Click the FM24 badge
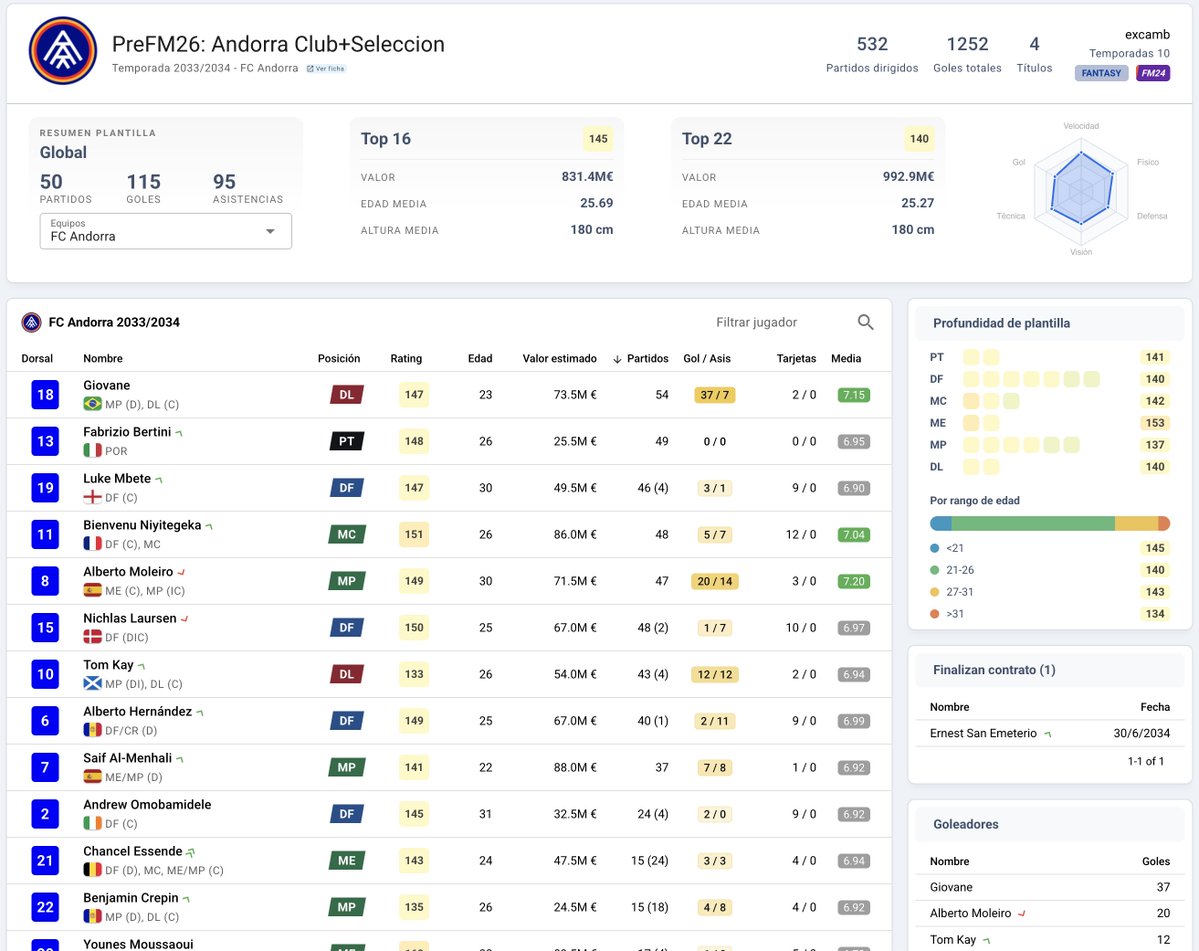The image size is (1199, 951). click(1153, 73)
